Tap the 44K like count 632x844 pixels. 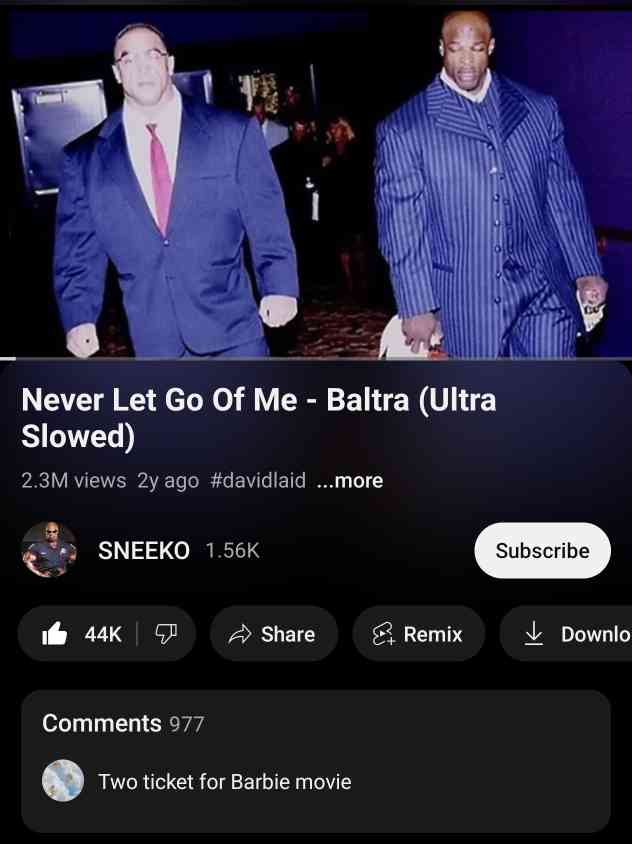click(103, 634)
